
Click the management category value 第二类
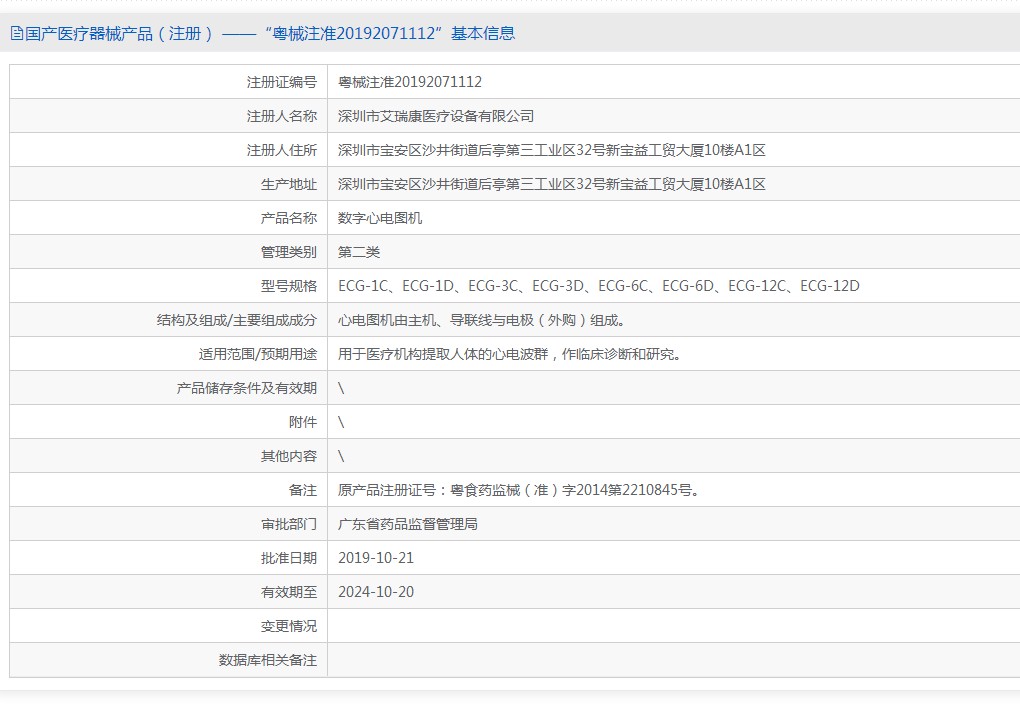359,252
